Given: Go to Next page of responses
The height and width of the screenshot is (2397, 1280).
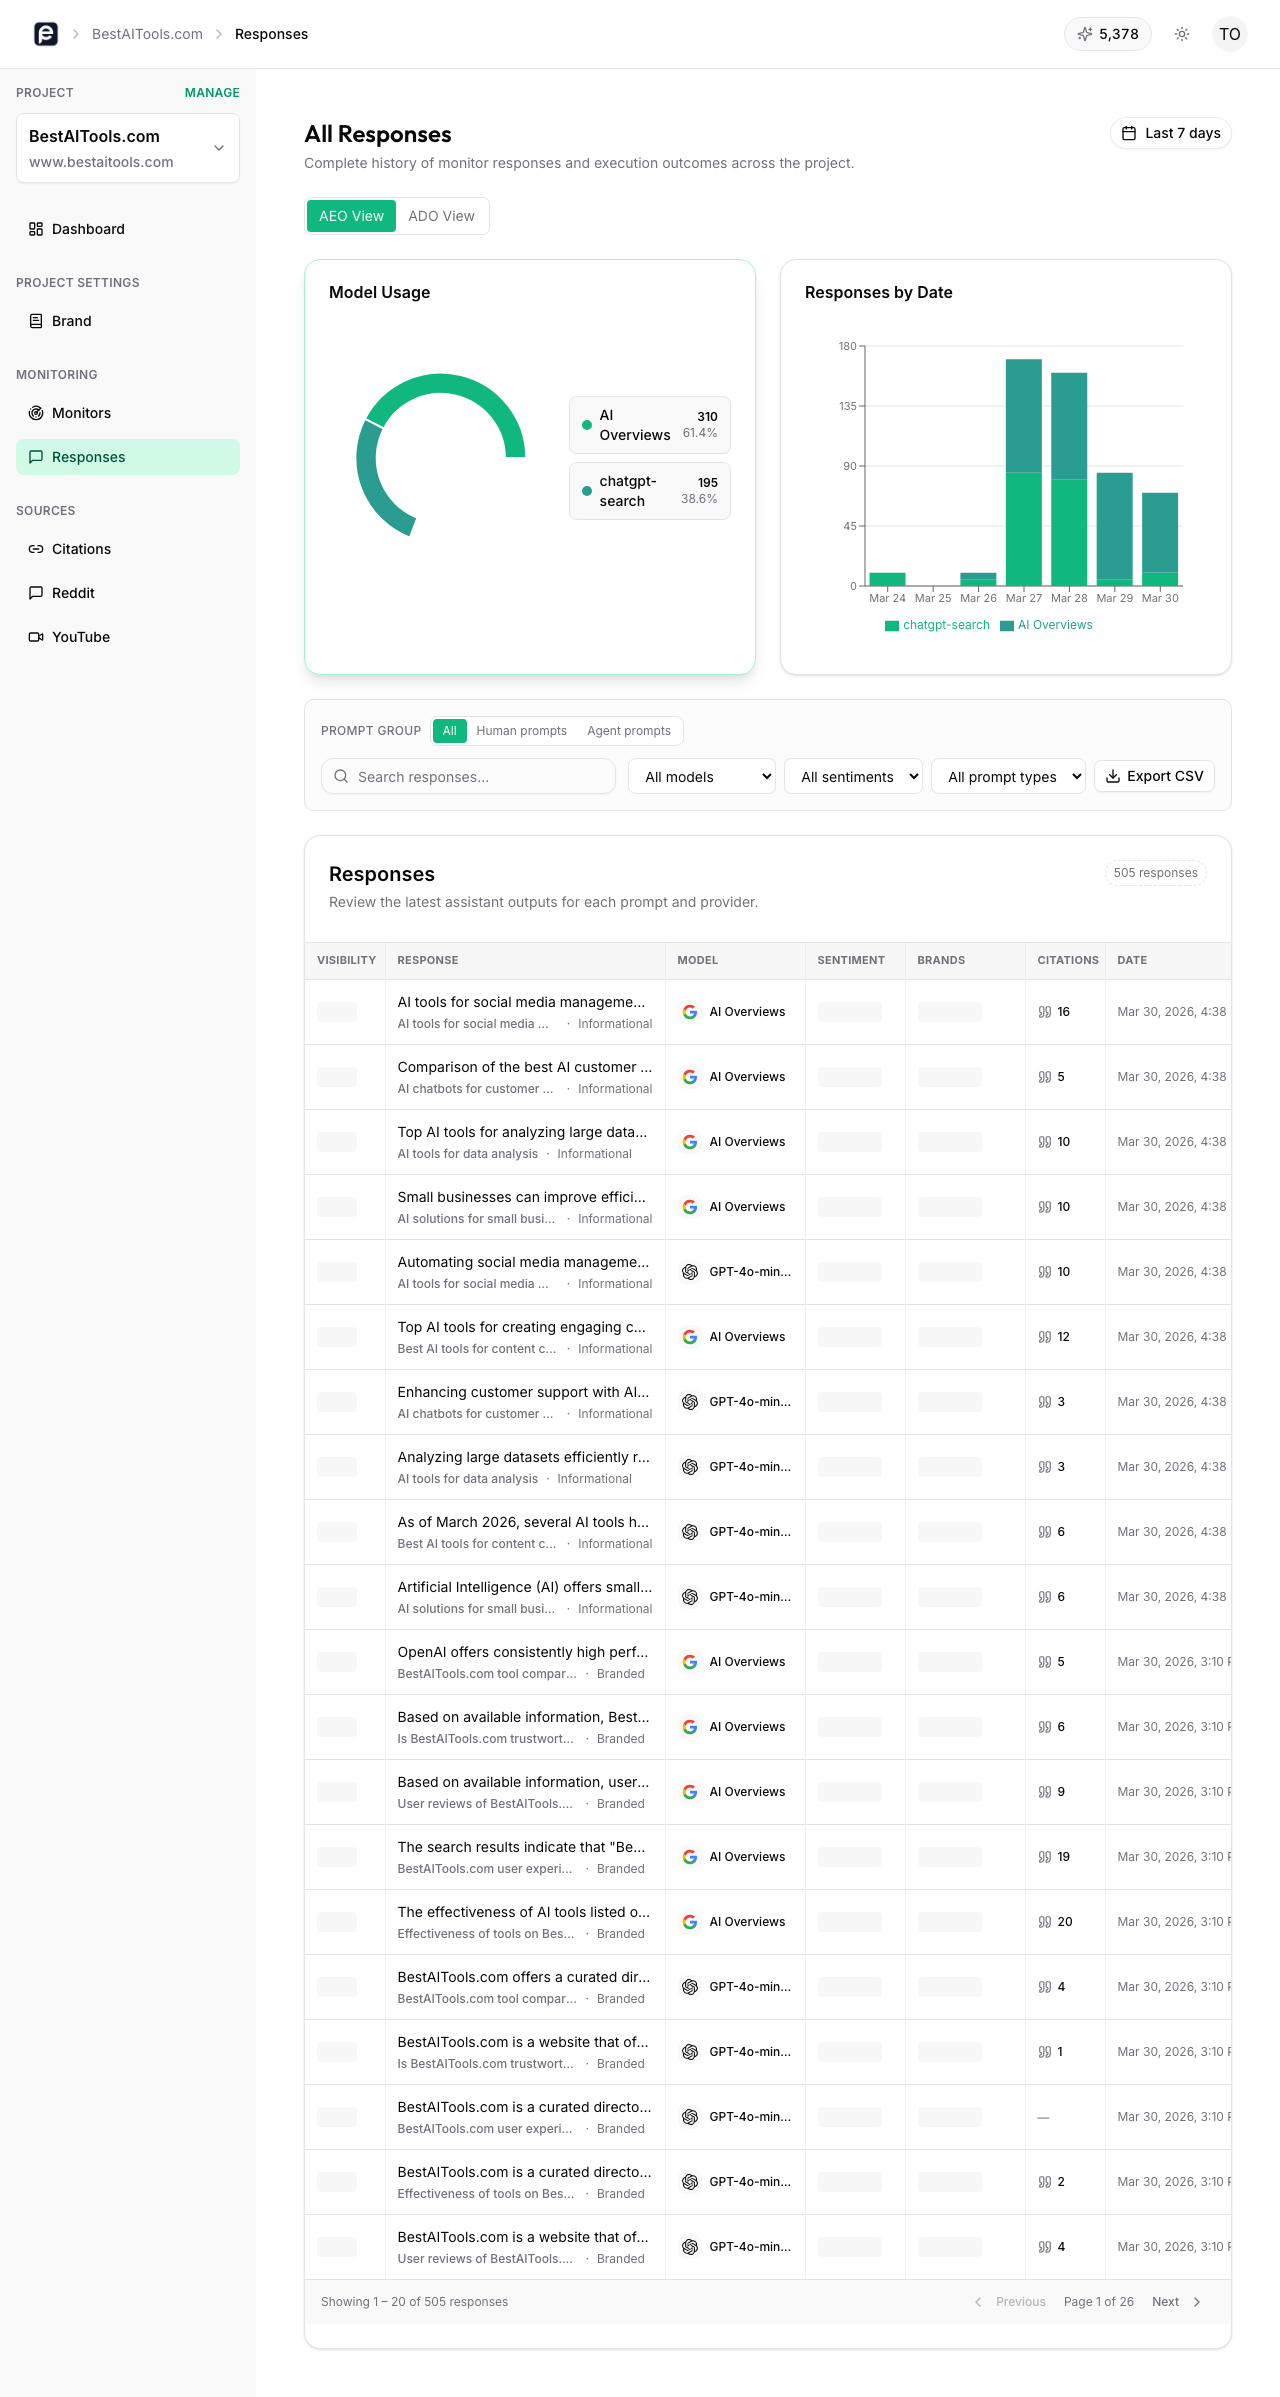Looking at the screenshot, I should (1177, 2302).
